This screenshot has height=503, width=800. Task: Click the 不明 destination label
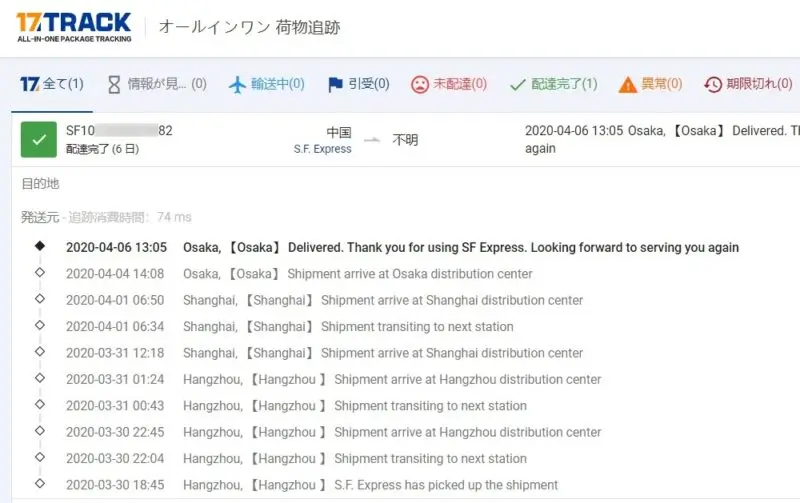tap(405, 140)
